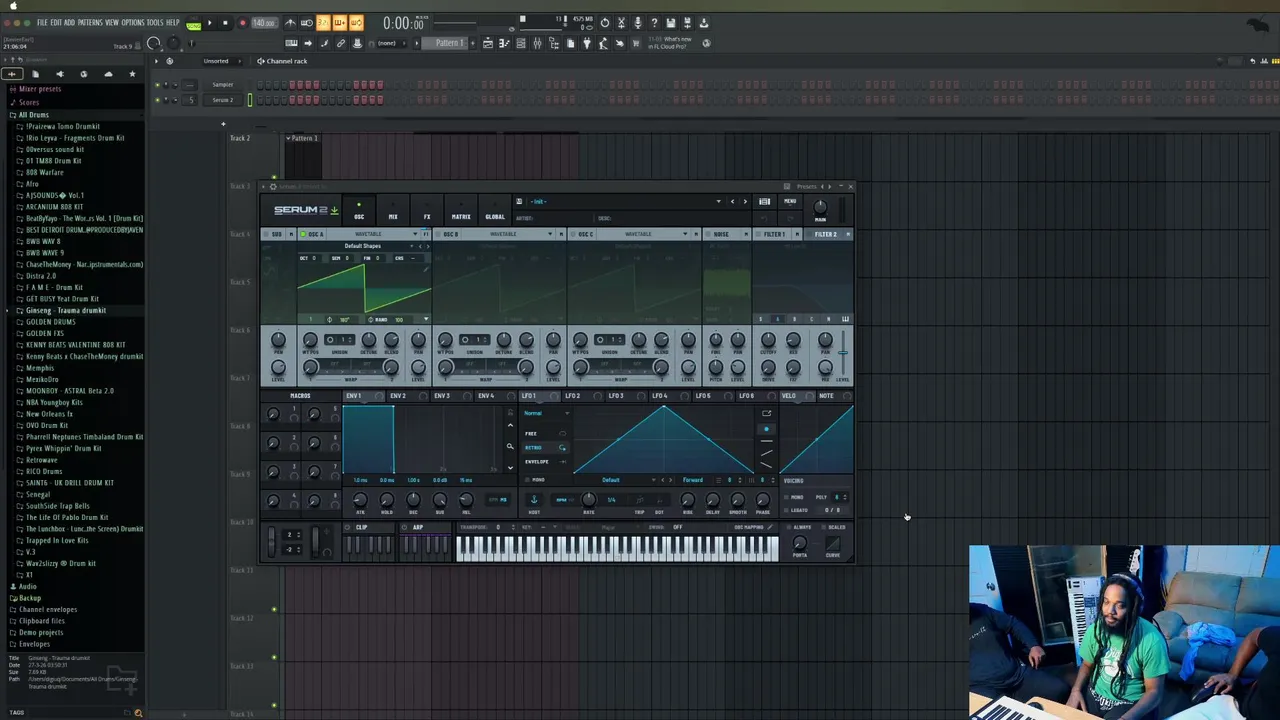Open the 808 Warfare drum kit folder

tap(44, 172)
